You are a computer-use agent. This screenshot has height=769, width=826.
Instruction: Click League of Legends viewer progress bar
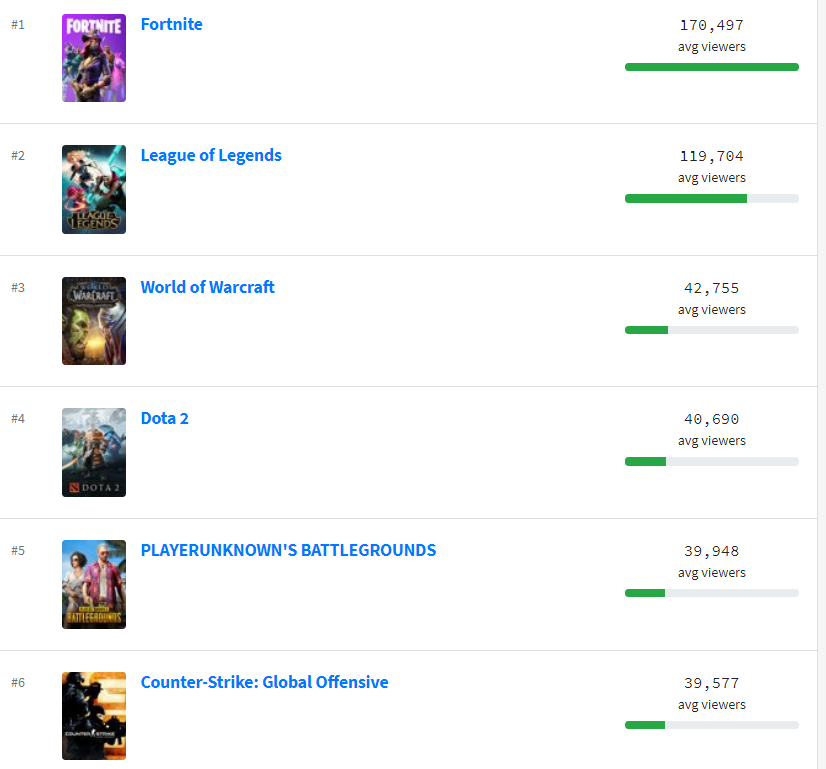pyautogui.click(x=711, y=198)
